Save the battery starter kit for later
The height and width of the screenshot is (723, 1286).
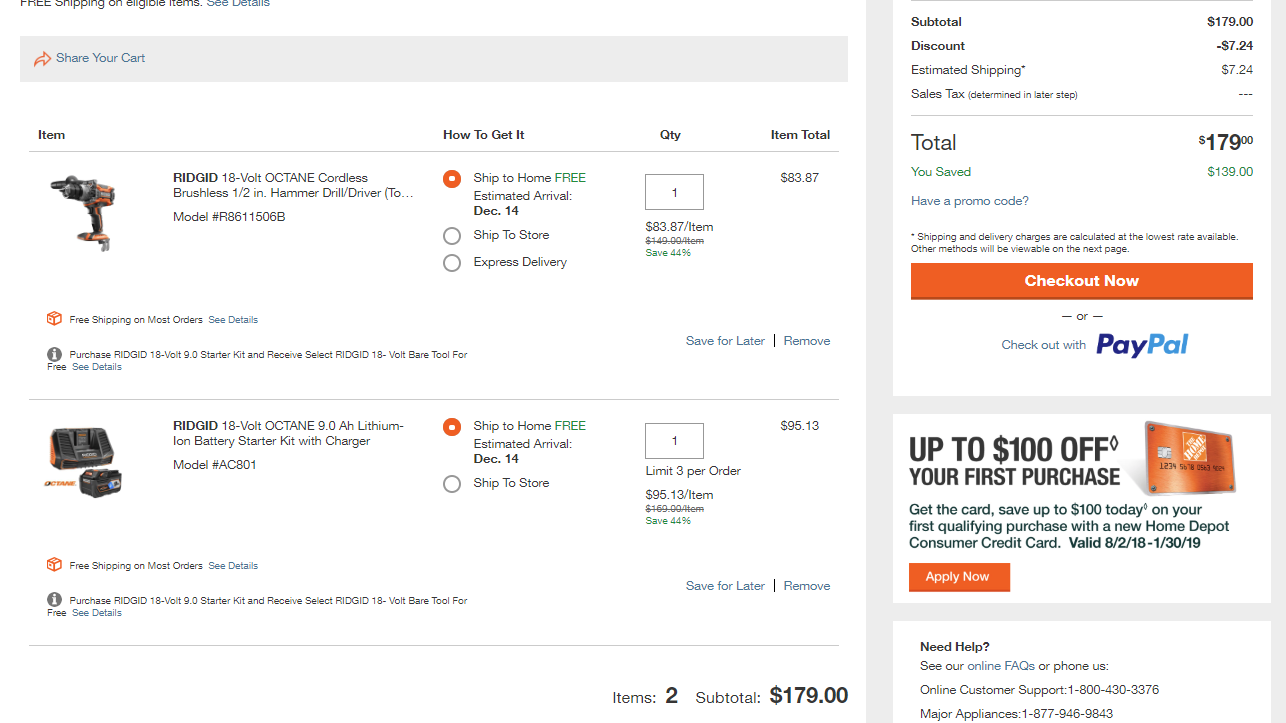click(725, 586)
